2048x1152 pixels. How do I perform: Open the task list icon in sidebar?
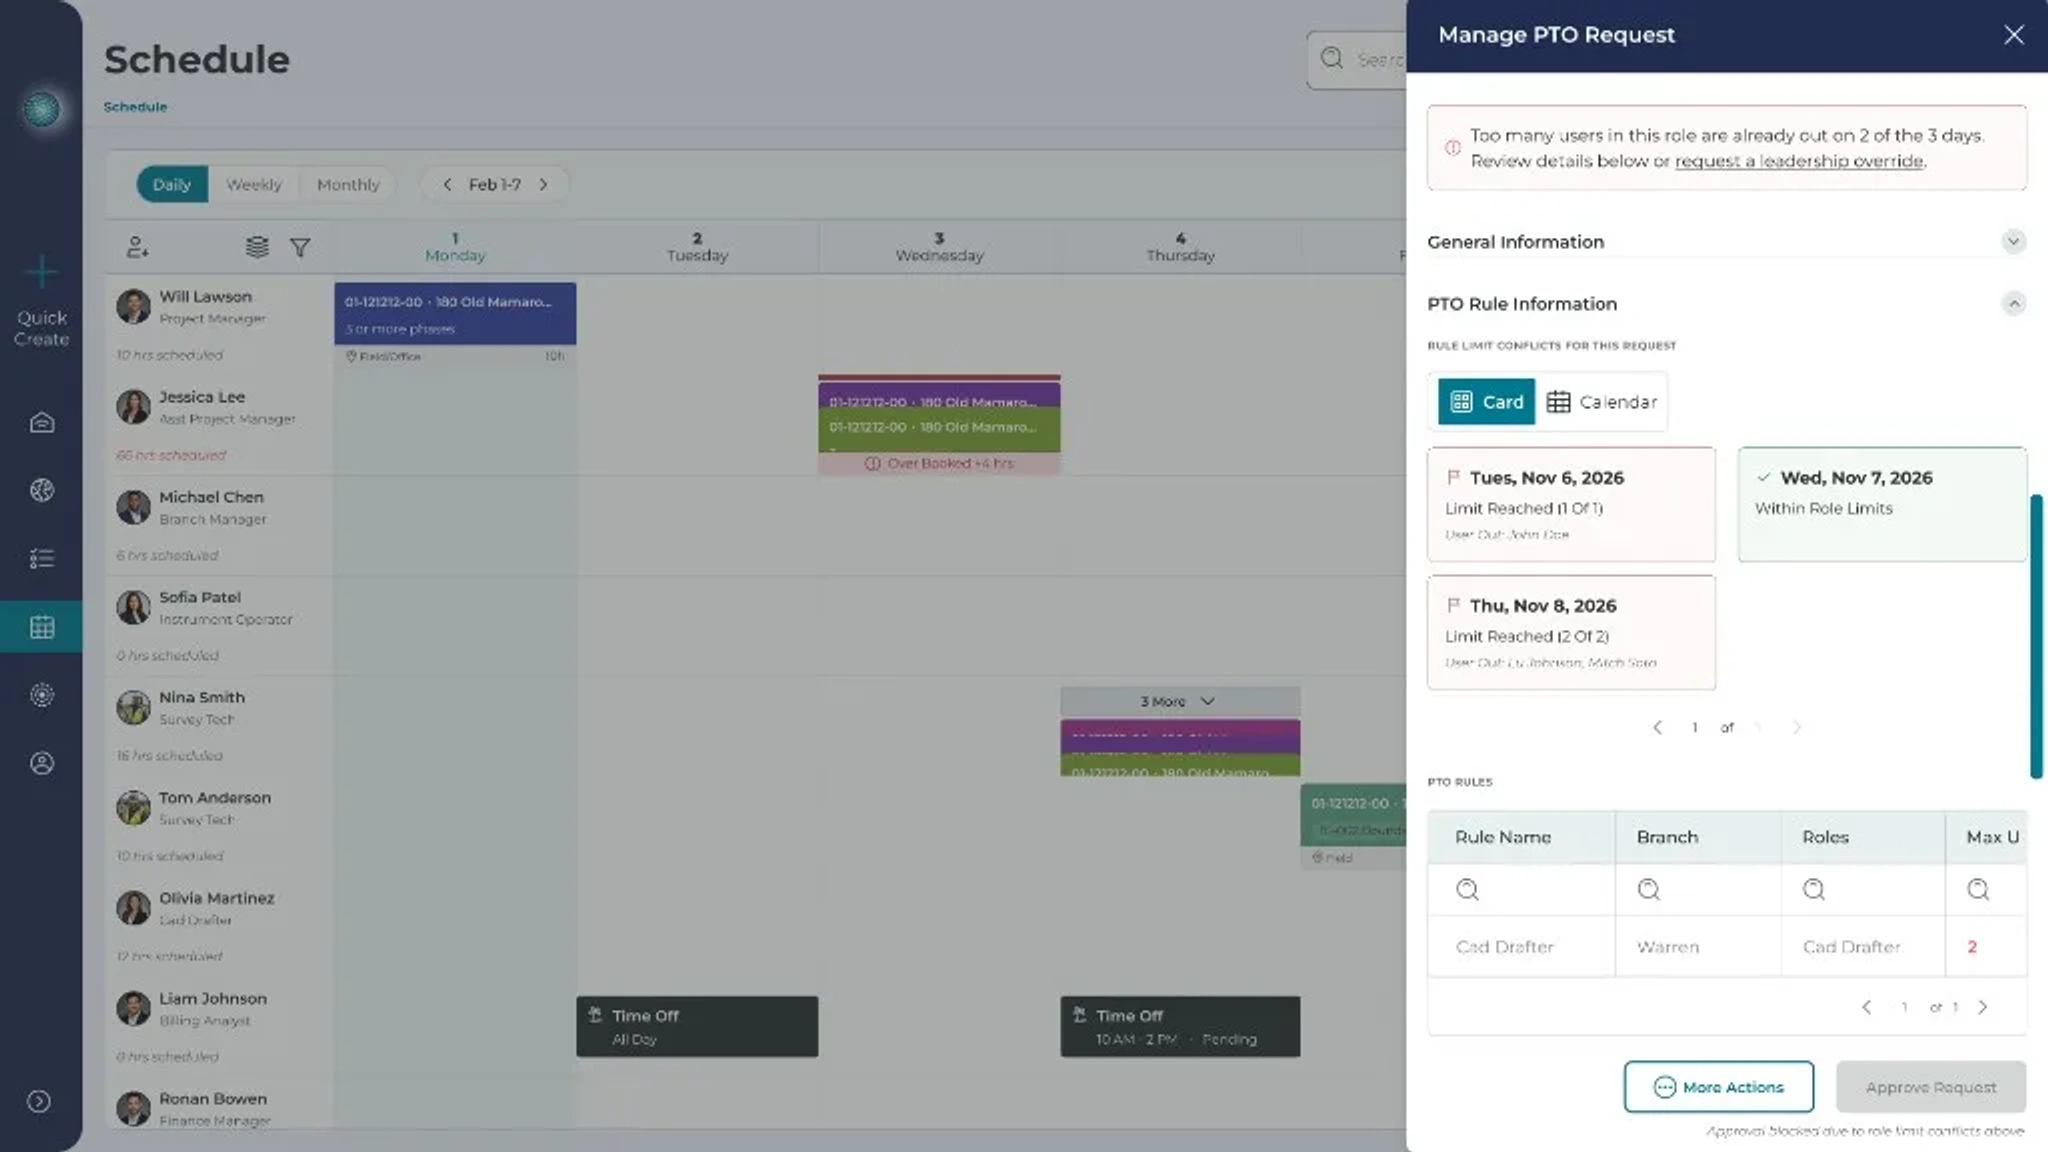point(41,558)
